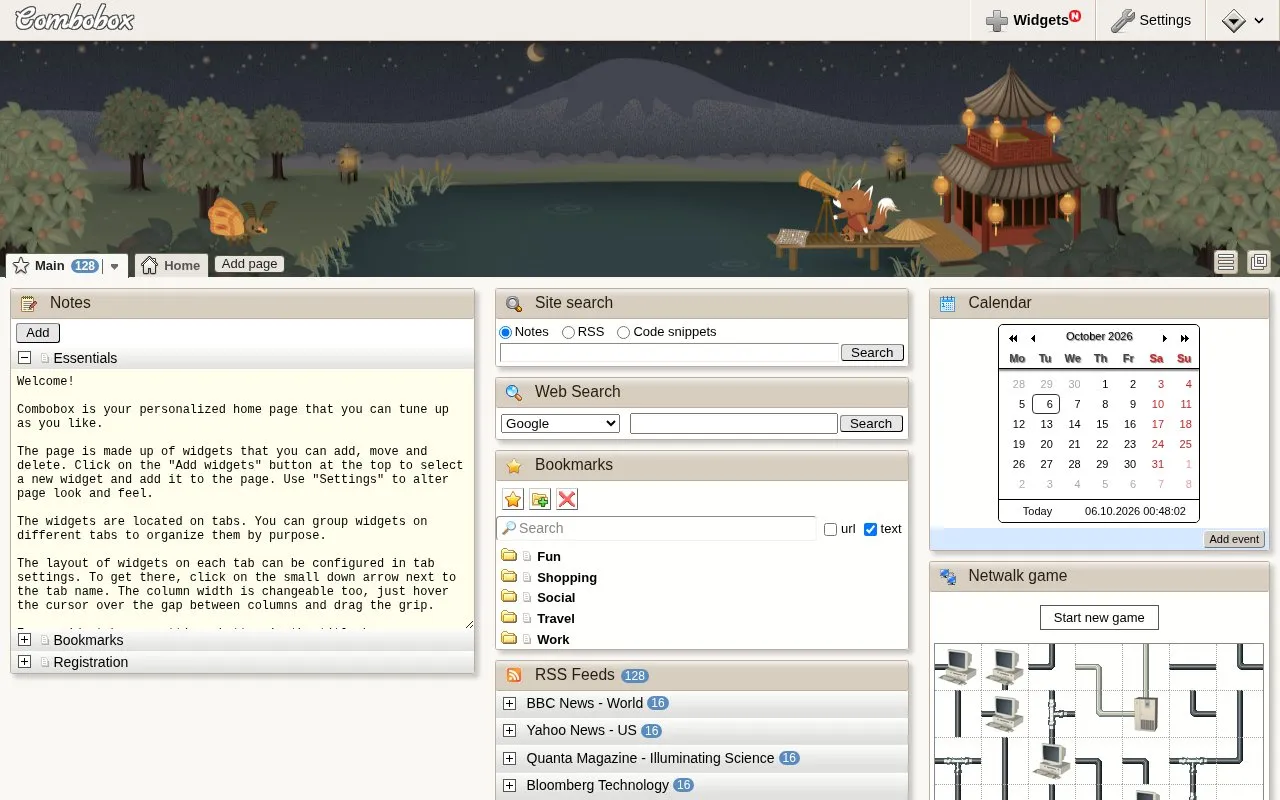Open the Widgets add panel
Viewport: 1280px width, 800px height.
(1032, 20)
